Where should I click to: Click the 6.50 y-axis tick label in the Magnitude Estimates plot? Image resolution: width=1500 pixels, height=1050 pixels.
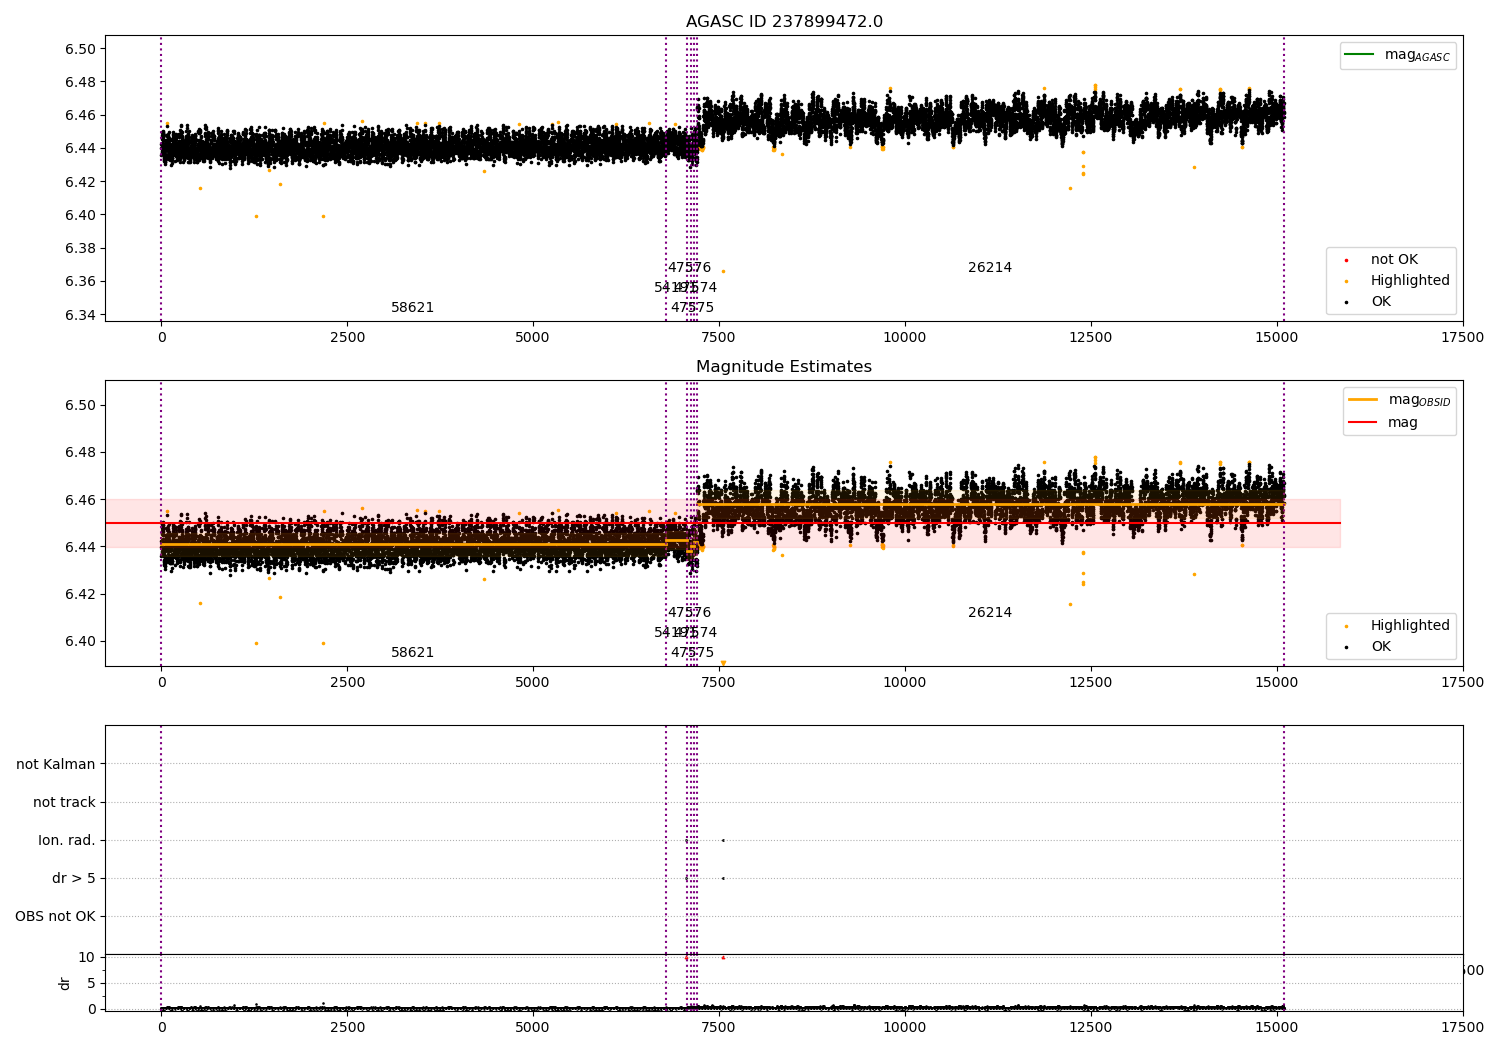(x=80, y=405)
